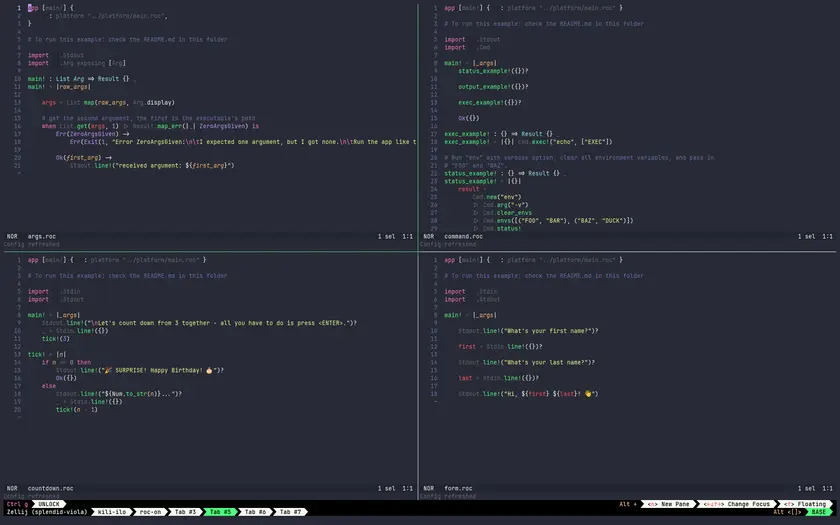Click the 'SURPRISE! Happy Birthday!' line
This screenshot has height=525, width=840.
pos(140,370)
